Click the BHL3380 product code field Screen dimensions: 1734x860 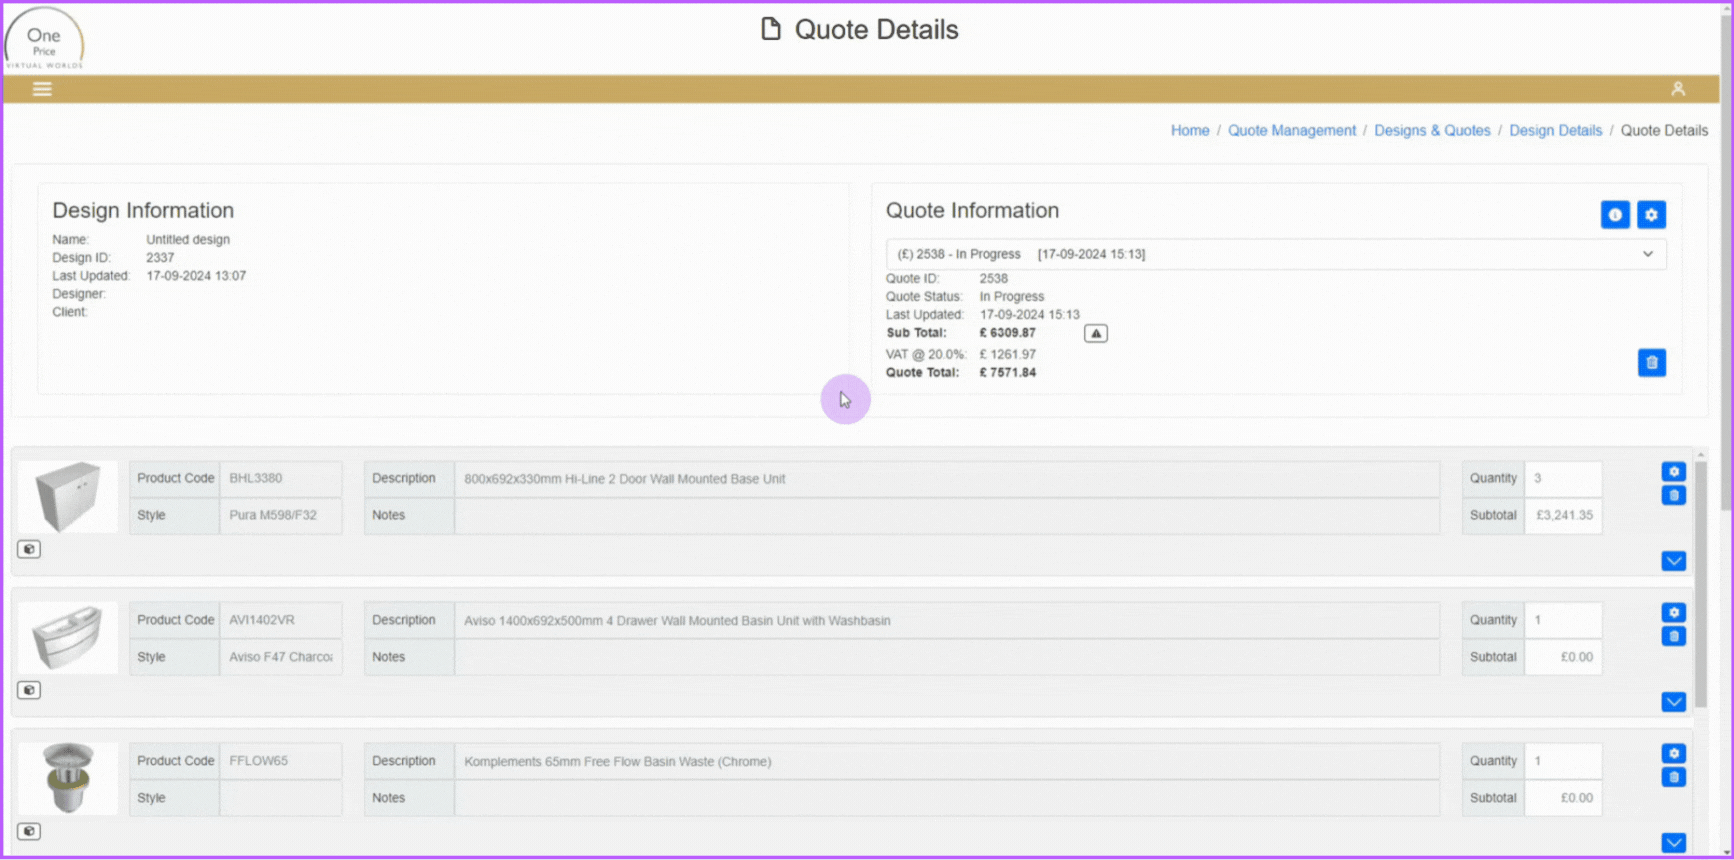point(281,479)
